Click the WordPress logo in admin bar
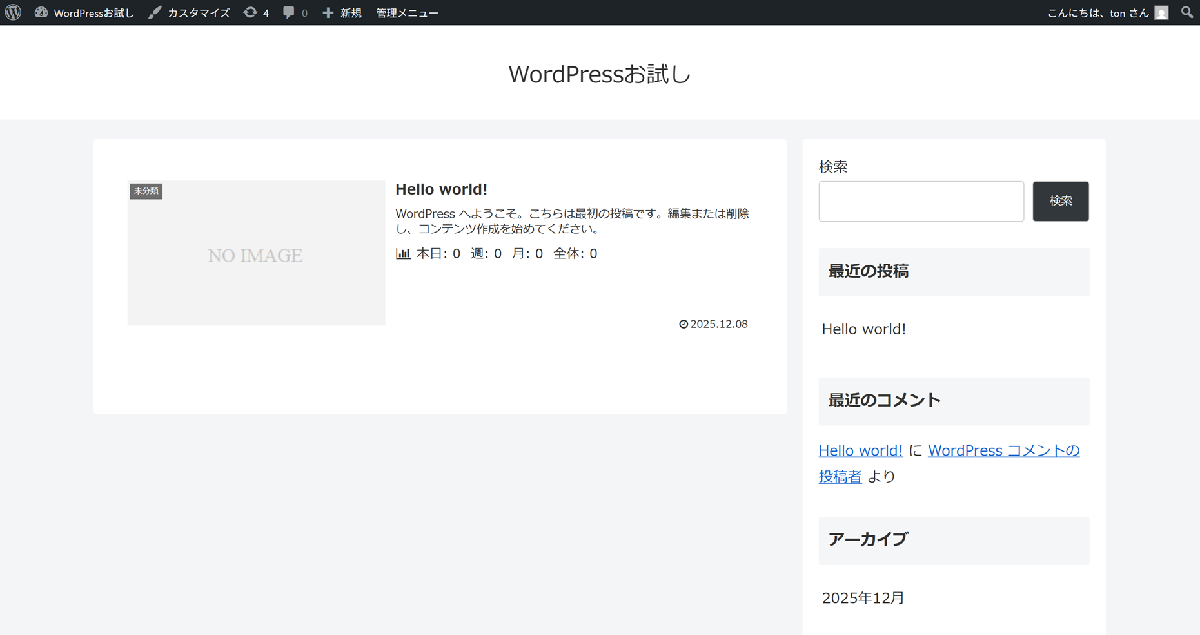 (x=13, y=13)
